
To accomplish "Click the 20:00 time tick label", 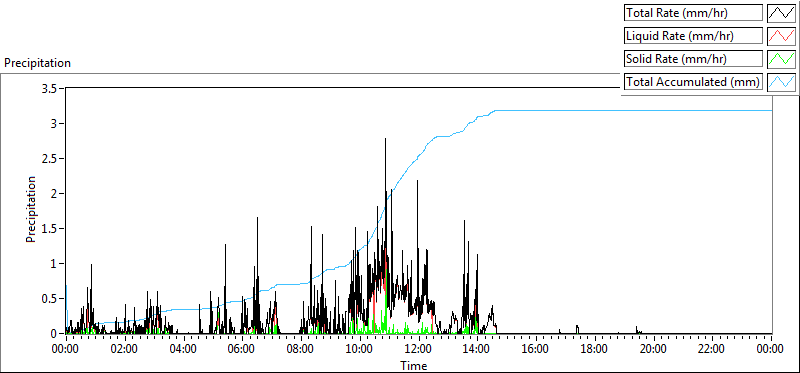I will pyautogui.click(x=654, y=350).
